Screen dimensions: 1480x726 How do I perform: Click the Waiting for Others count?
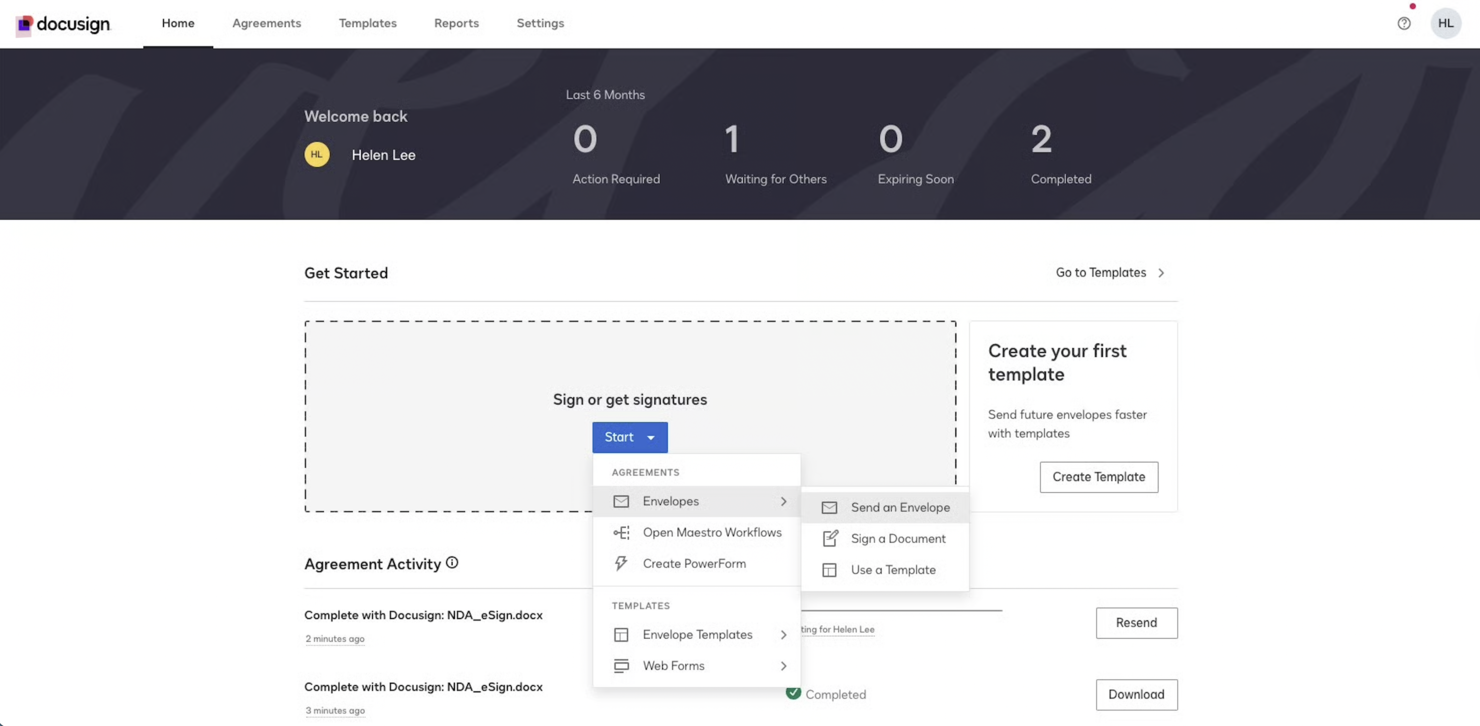pos(732,139)
